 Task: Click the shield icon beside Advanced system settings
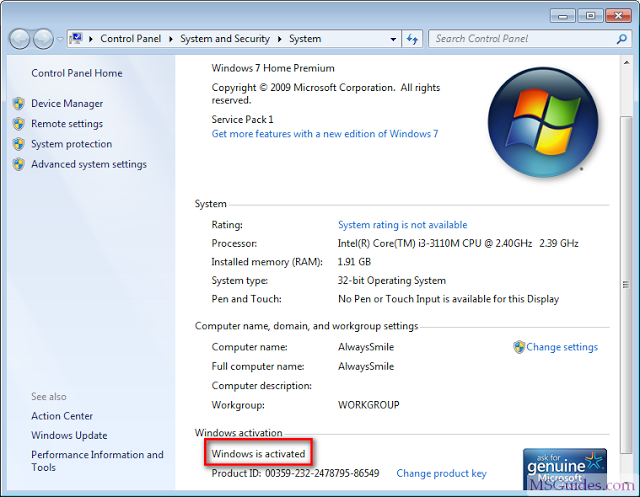pos(18,164)
